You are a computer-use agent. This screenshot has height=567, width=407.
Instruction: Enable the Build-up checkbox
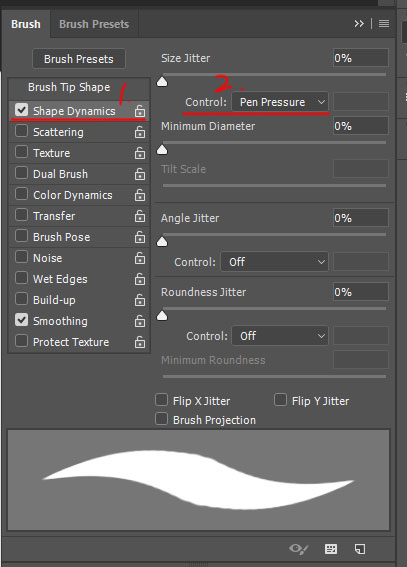click(21, 299)
